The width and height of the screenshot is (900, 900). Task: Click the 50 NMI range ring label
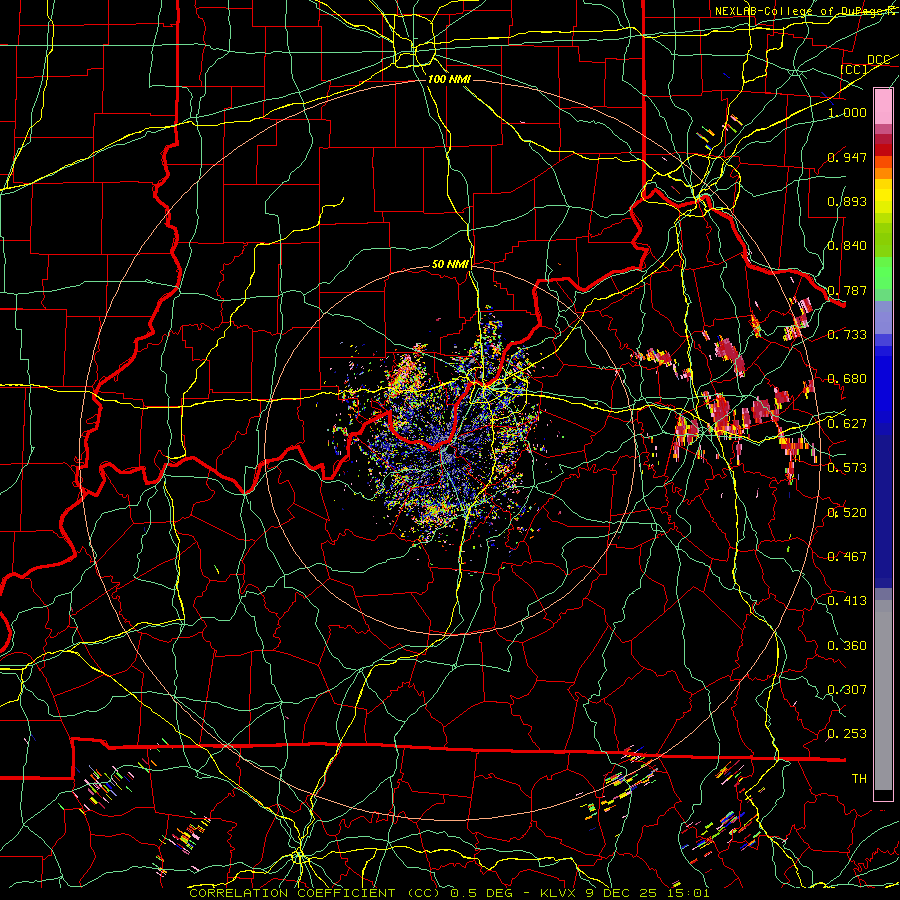[450, 264]
